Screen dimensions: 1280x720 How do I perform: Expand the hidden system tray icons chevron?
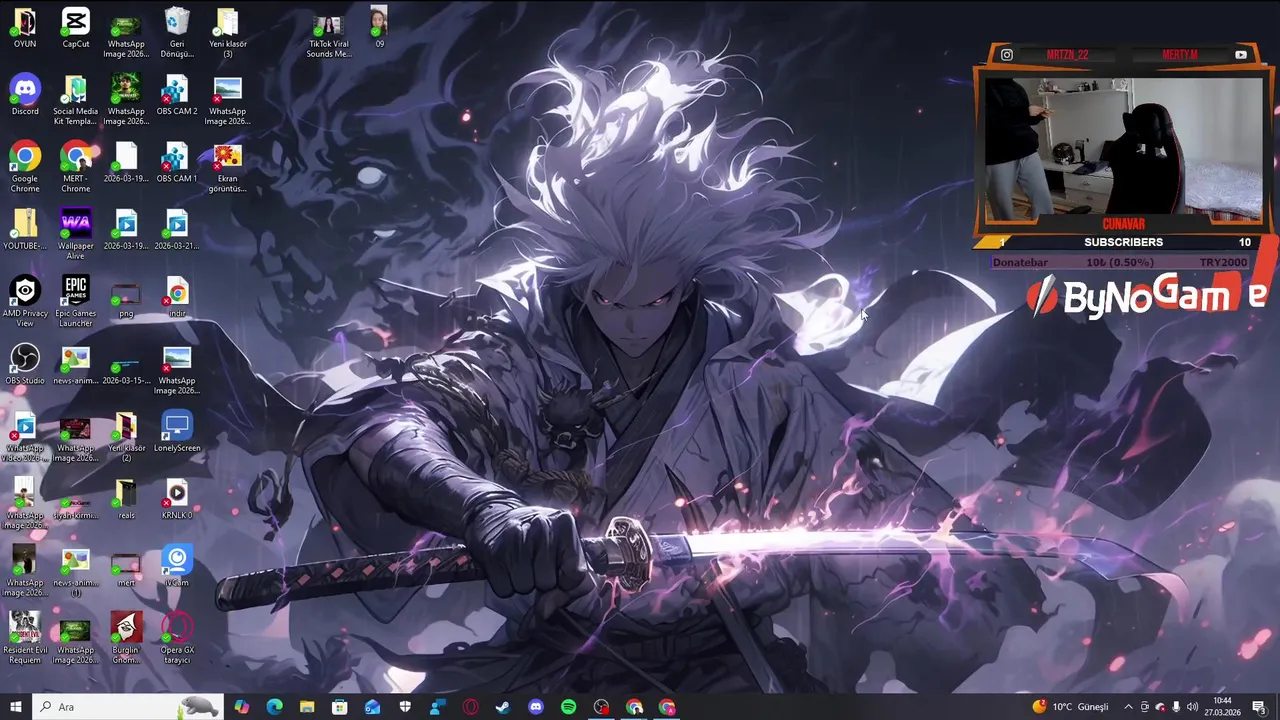coord(1128,707)
